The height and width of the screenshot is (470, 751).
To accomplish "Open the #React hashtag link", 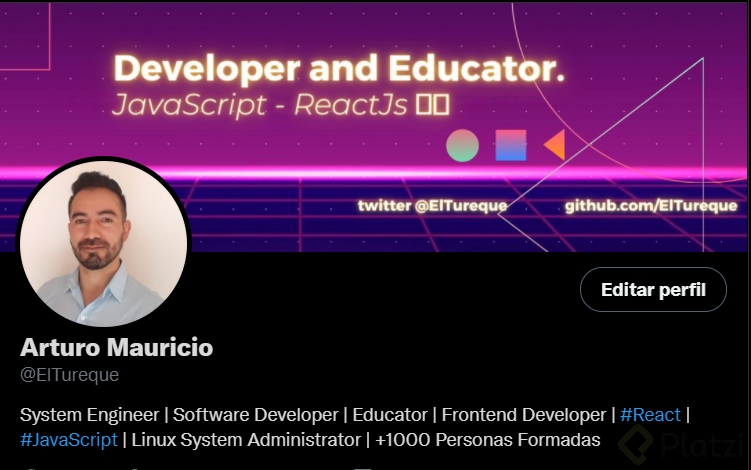I will click(650, 415).
